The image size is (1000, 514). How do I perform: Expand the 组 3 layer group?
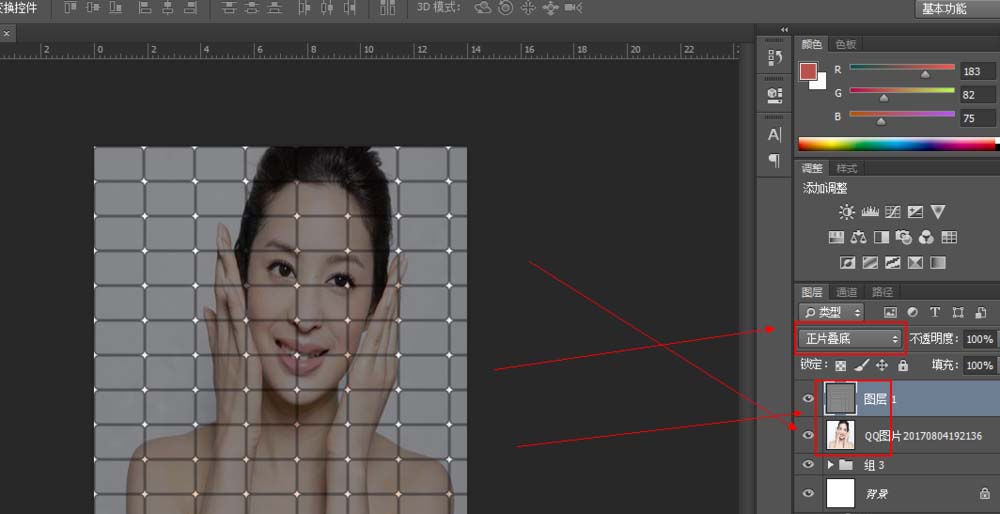830,465
